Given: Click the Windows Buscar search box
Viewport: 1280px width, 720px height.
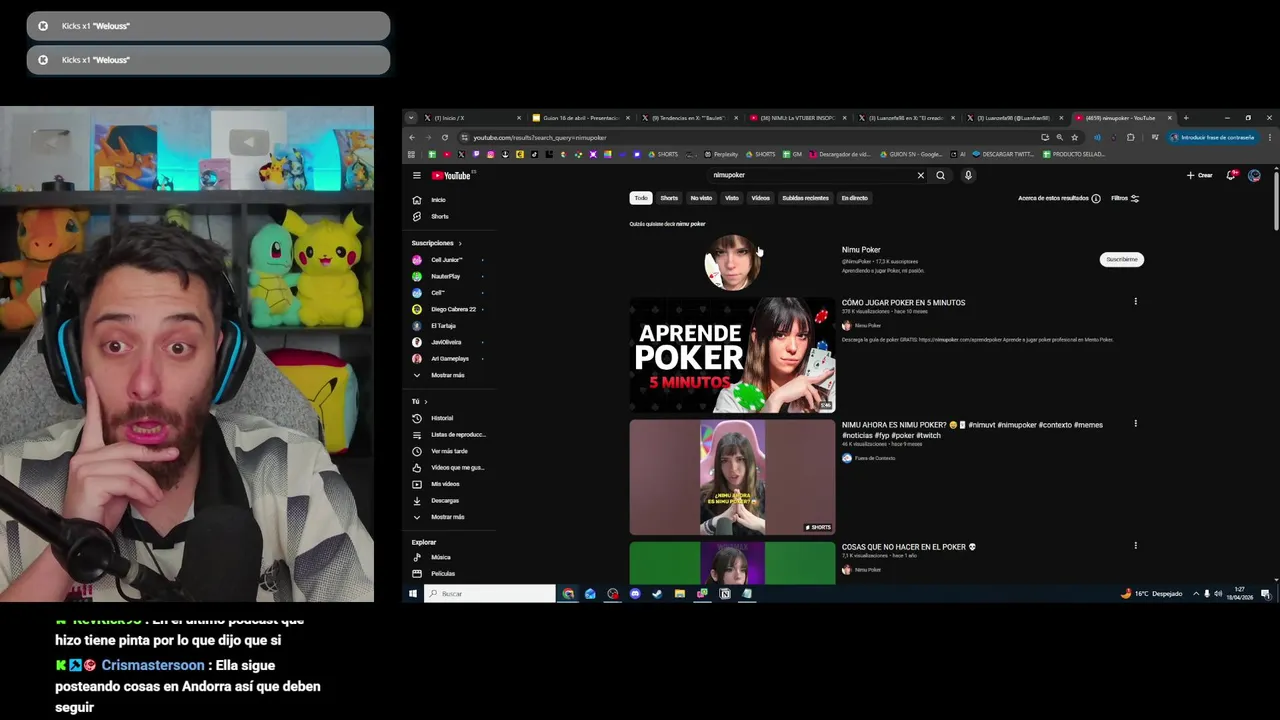Looking at the screenshot, I should tap(490, 594).
